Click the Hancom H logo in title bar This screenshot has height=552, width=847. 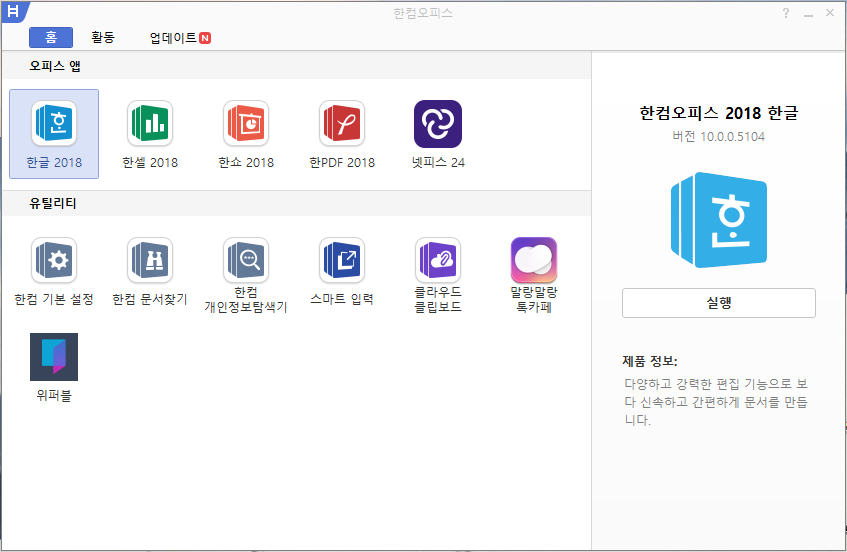click(x=14, y=11)
